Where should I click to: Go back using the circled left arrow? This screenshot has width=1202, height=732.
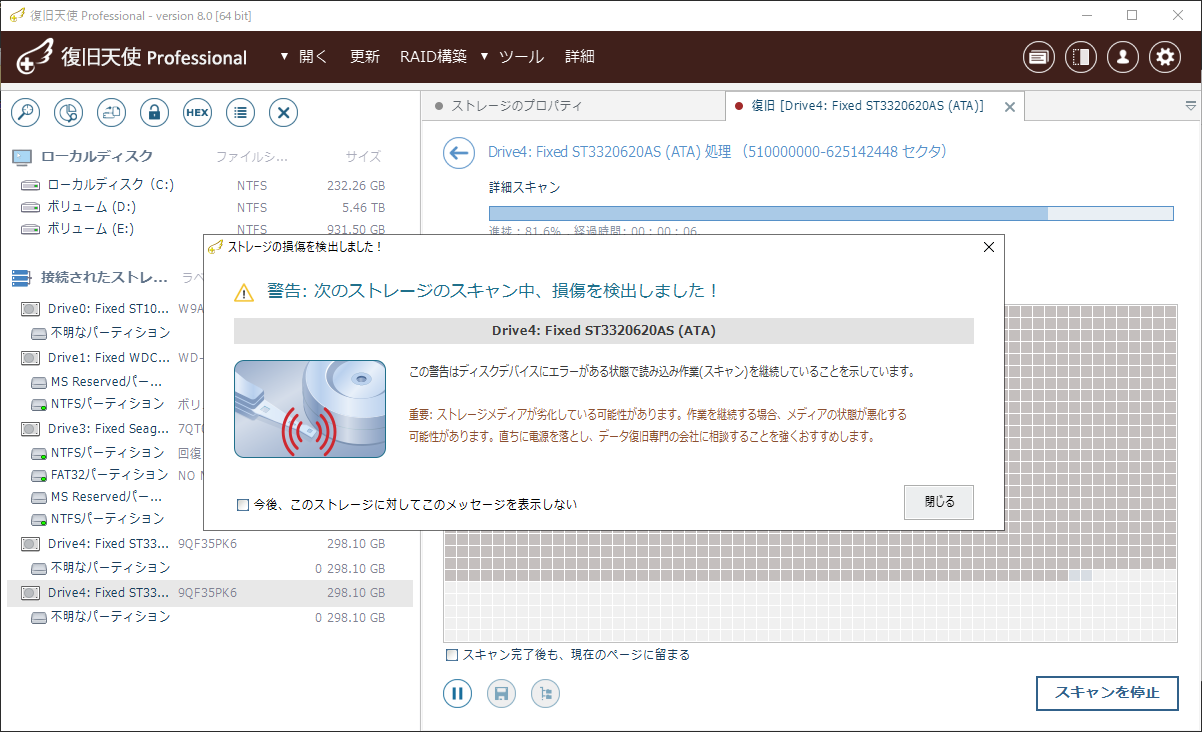458,153
